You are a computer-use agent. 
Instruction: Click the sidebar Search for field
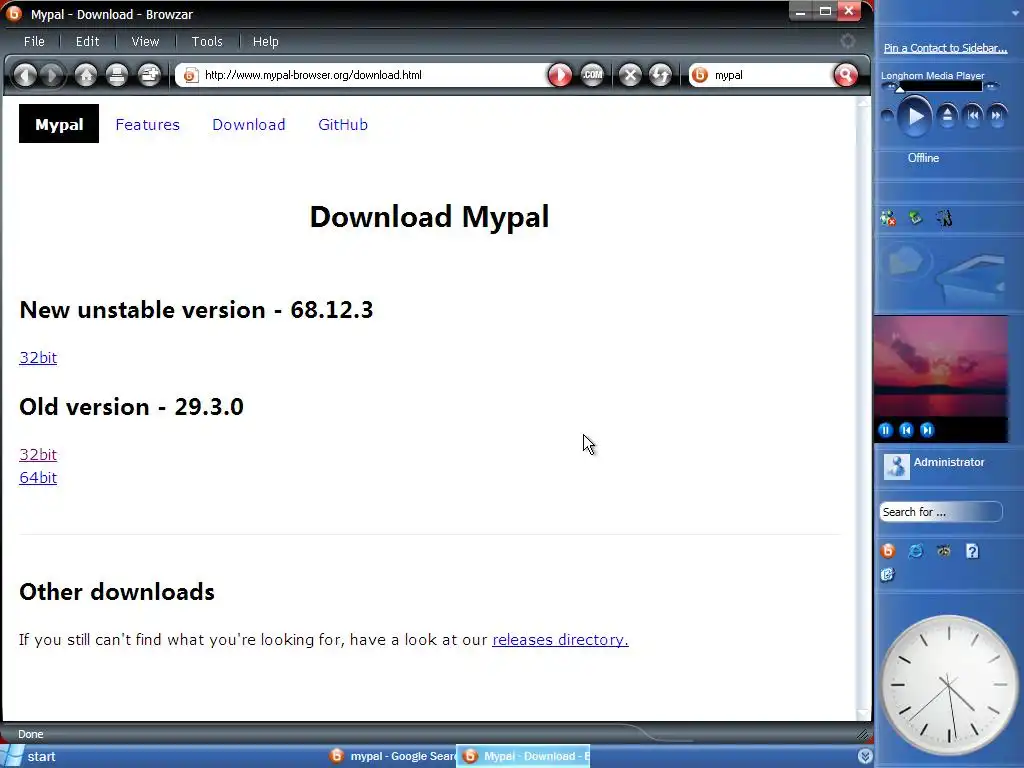point(940,512)
